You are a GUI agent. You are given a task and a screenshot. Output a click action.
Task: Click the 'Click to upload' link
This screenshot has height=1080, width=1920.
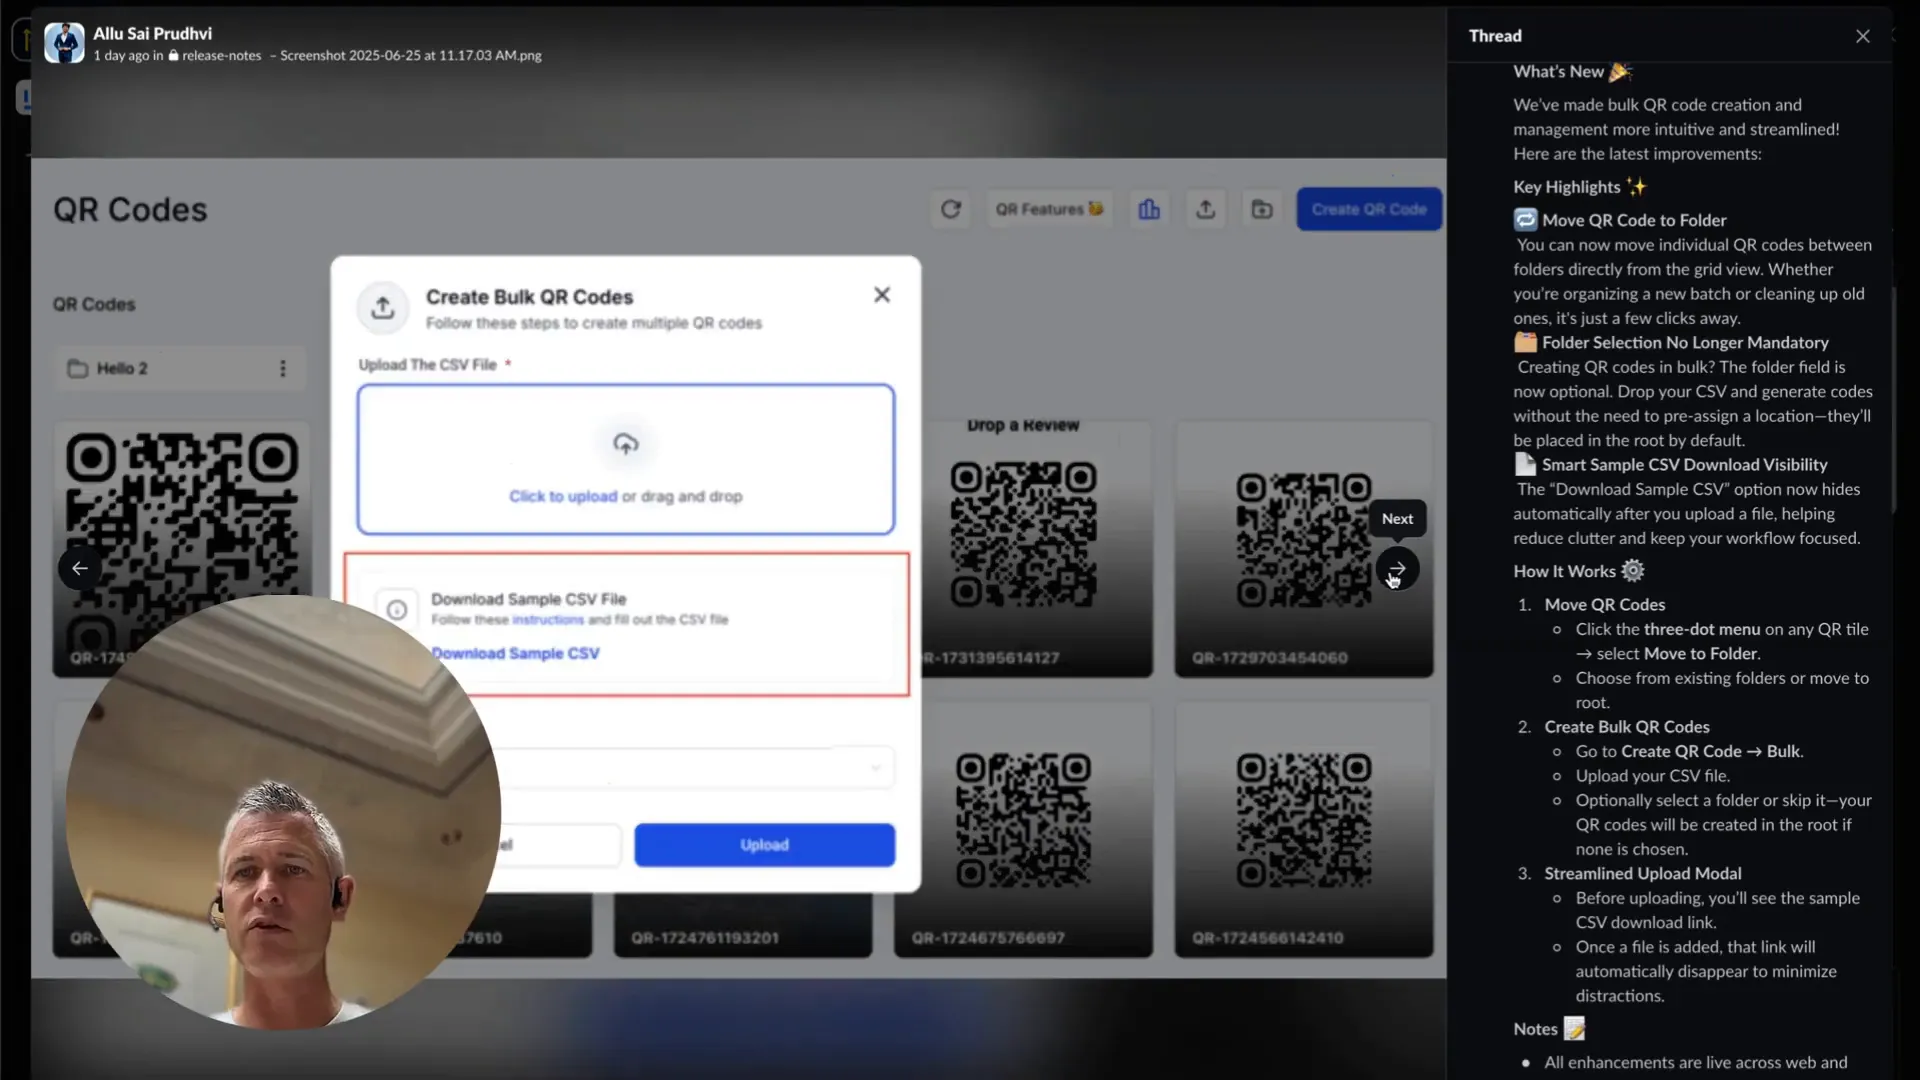click(563, 496)
